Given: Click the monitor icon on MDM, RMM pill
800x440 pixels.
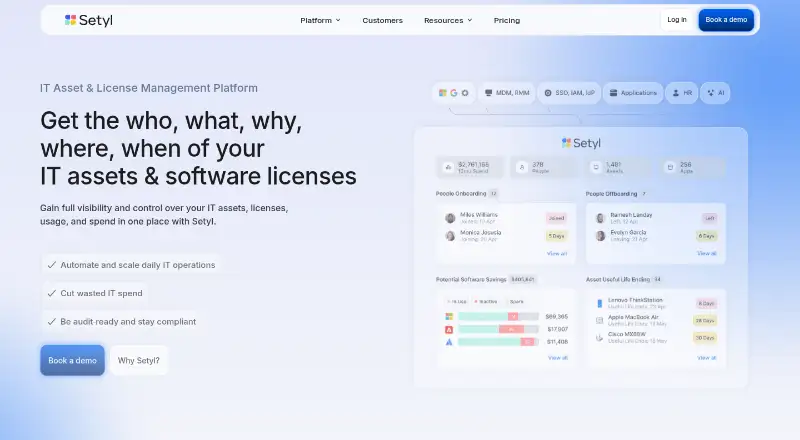Looking at the screenshot, I should coord(489,93).
